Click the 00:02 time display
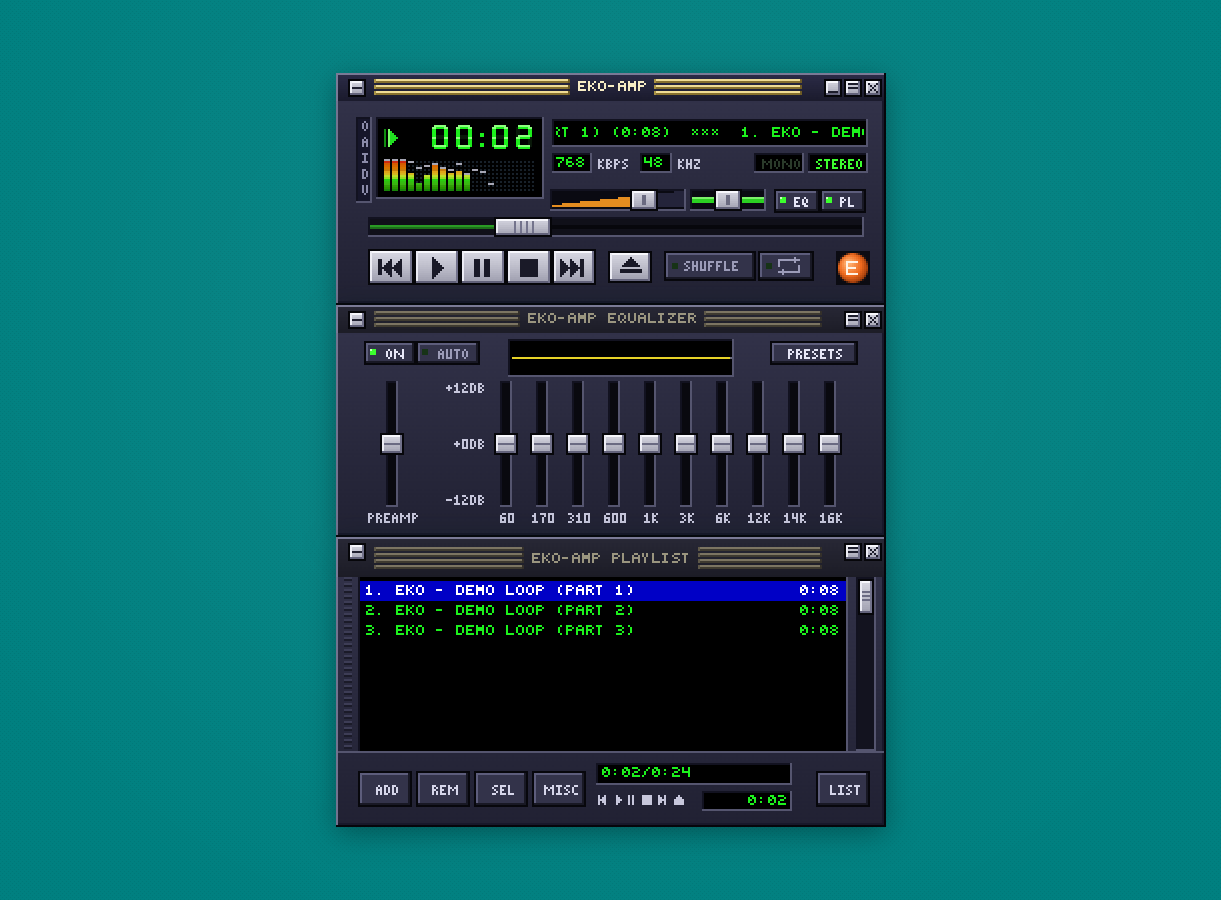This screenshot has height=900, width=1221. [x=482, y=137]
